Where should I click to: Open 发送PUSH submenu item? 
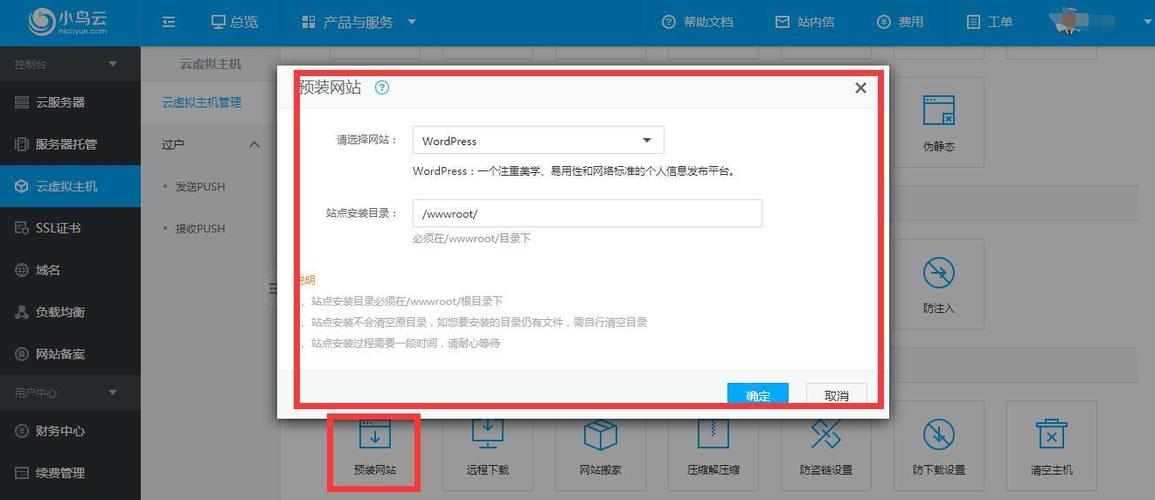coord(200,186)
